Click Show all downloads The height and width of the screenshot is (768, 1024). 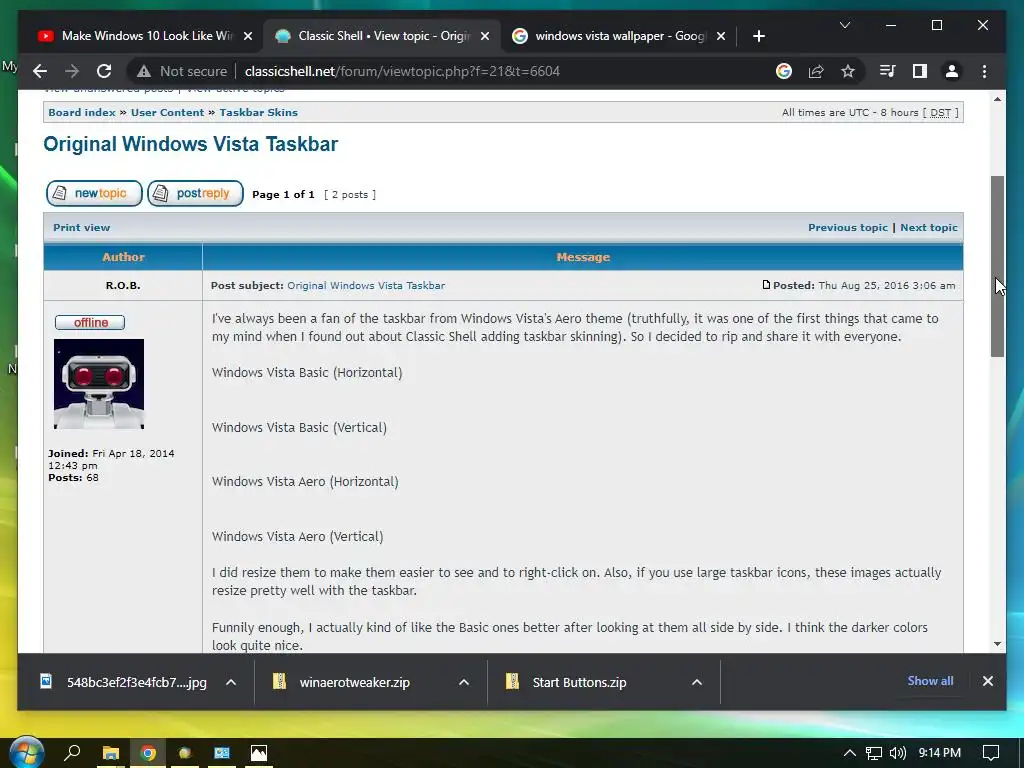(x=930, y=680)
